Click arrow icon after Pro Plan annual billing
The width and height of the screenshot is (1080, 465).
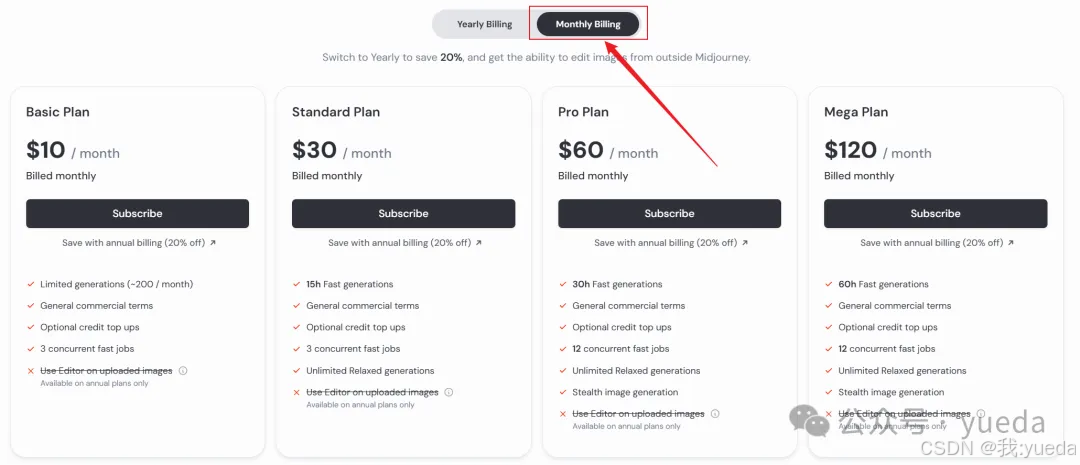[745, 242]
